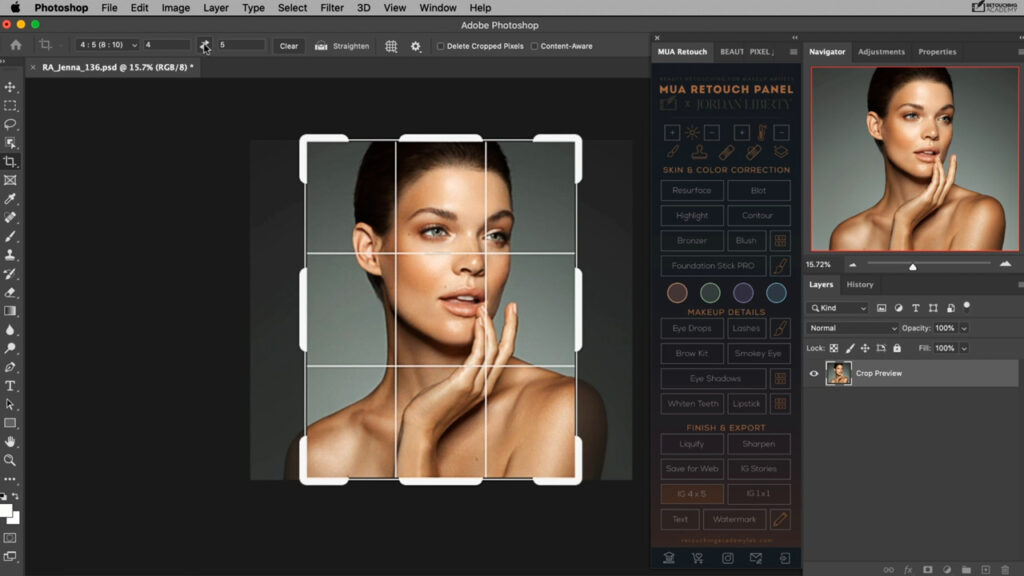Open the Filter menu
This screenshot has height=576, width=1024.
(331, 8)
